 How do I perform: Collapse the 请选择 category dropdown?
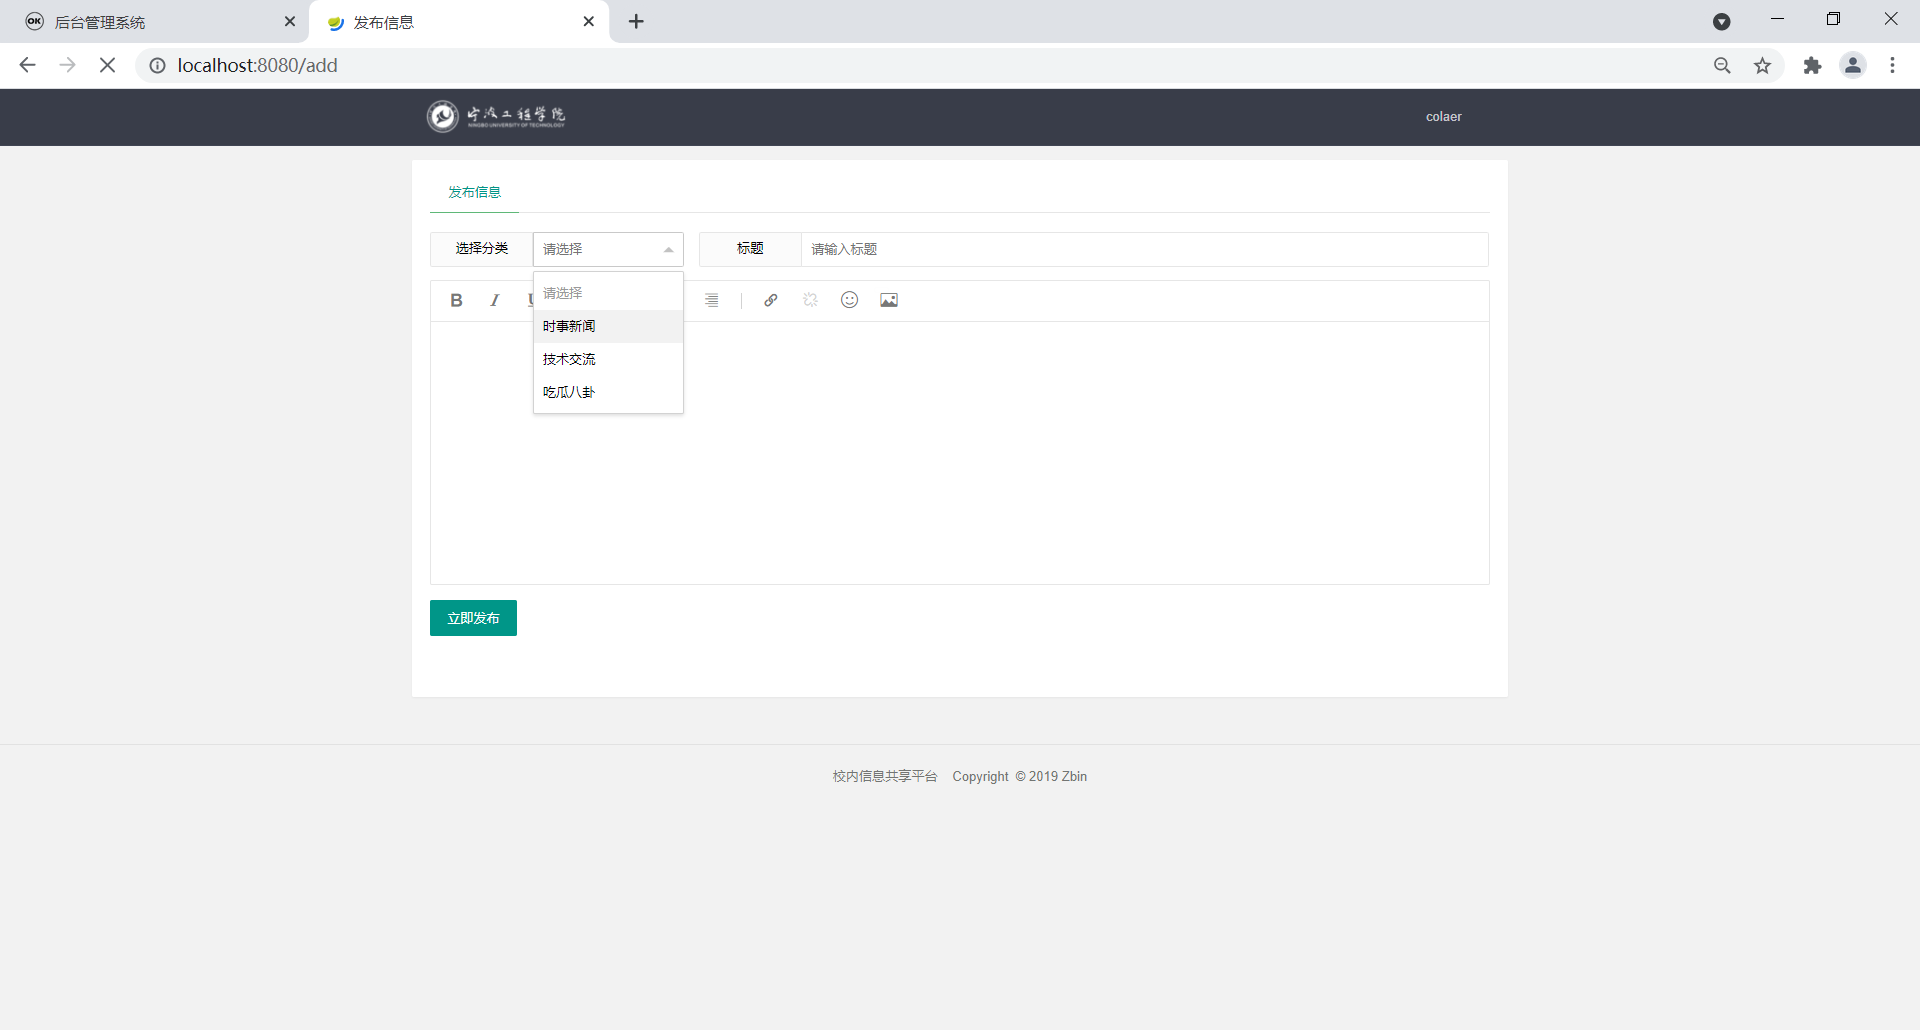(x=608, y=249)
